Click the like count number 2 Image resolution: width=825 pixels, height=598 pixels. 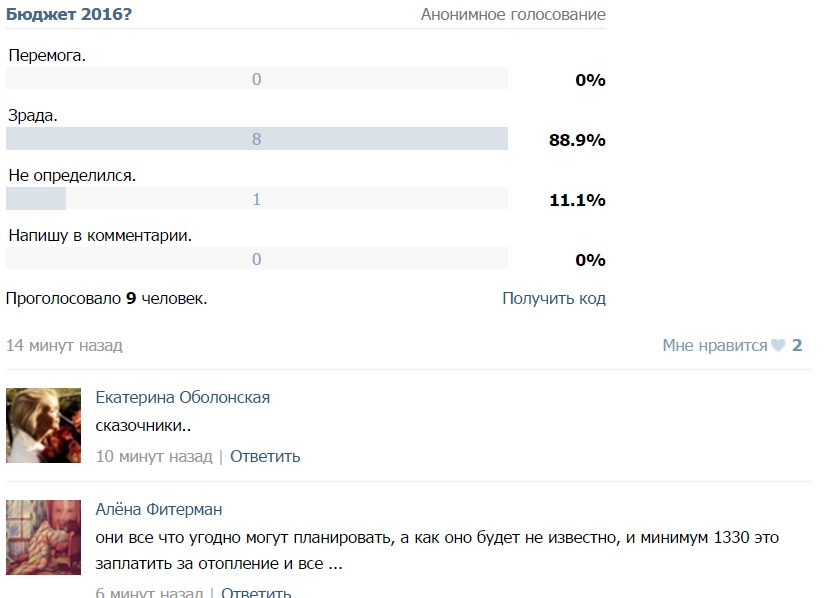(797, 346)
